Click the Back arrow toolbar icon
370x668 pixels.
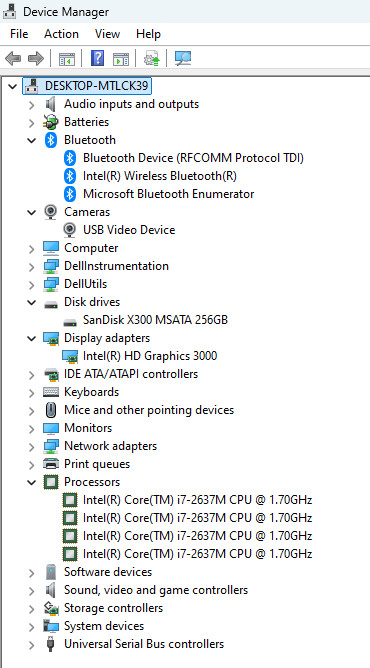(13, 58)
